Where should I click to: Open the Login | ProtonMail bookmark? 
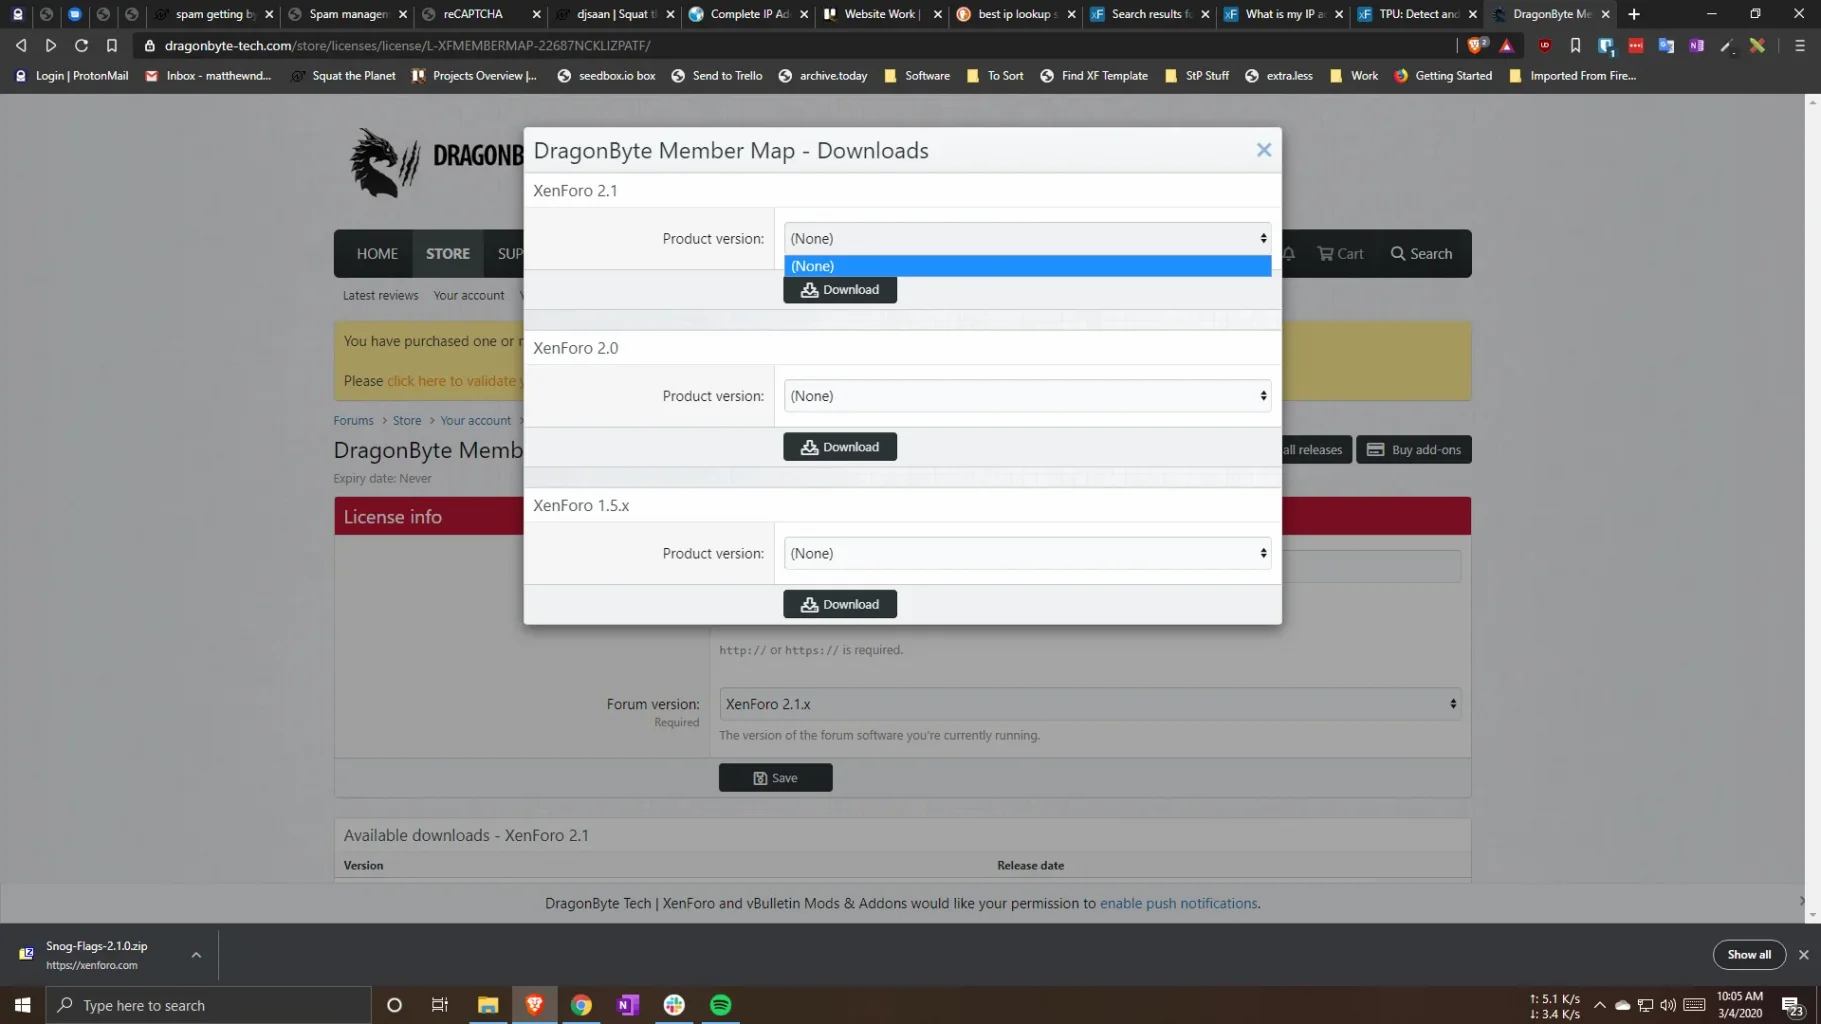point(71,76)
